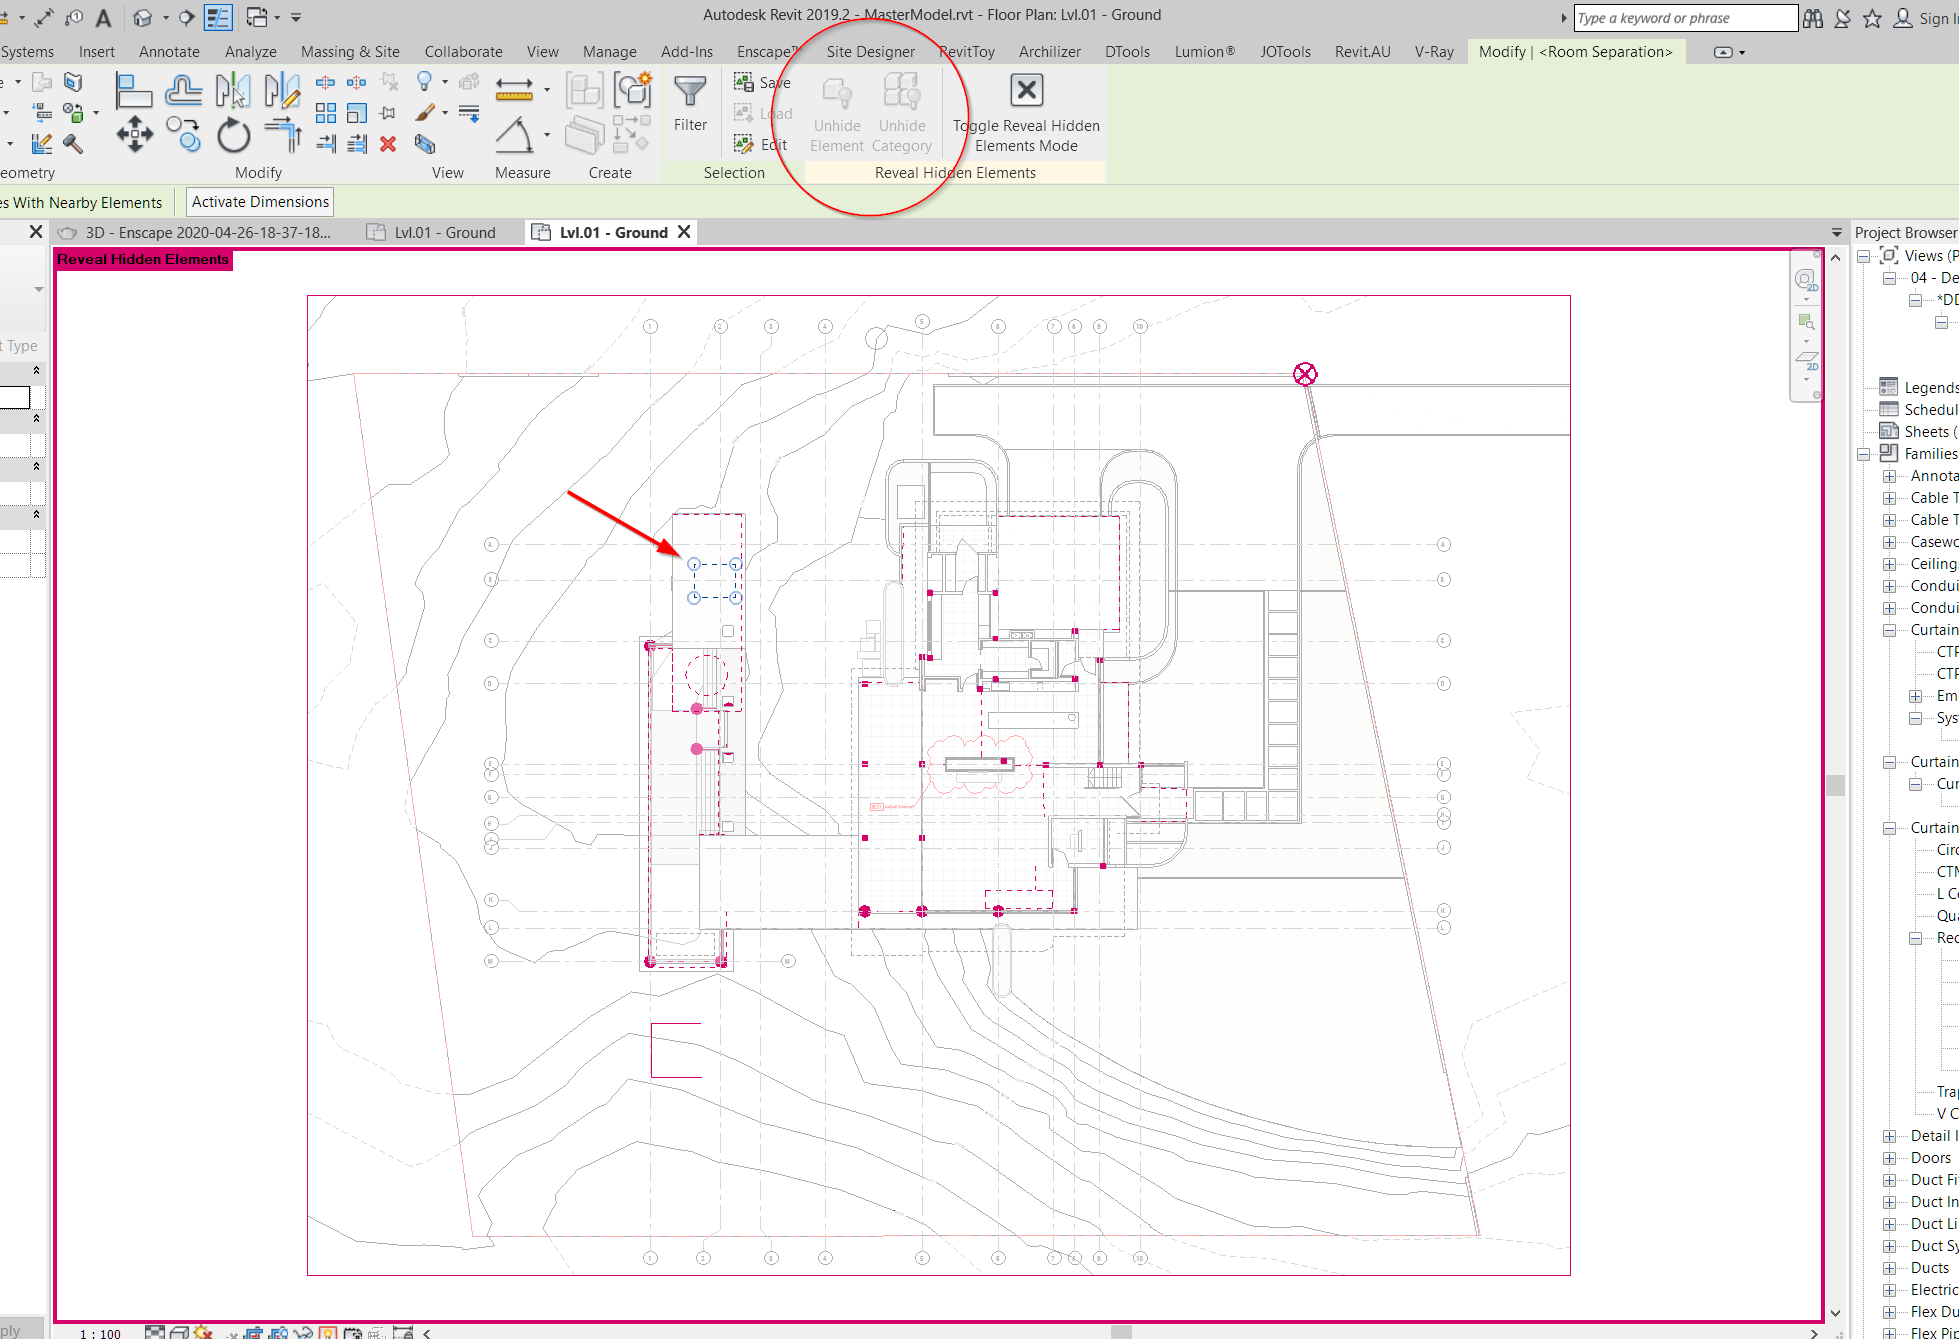Viewport: 1959px width, 1339px height.
Task: Select the Trim/Extend to Corner tool
Action: (x=284, y=134)
